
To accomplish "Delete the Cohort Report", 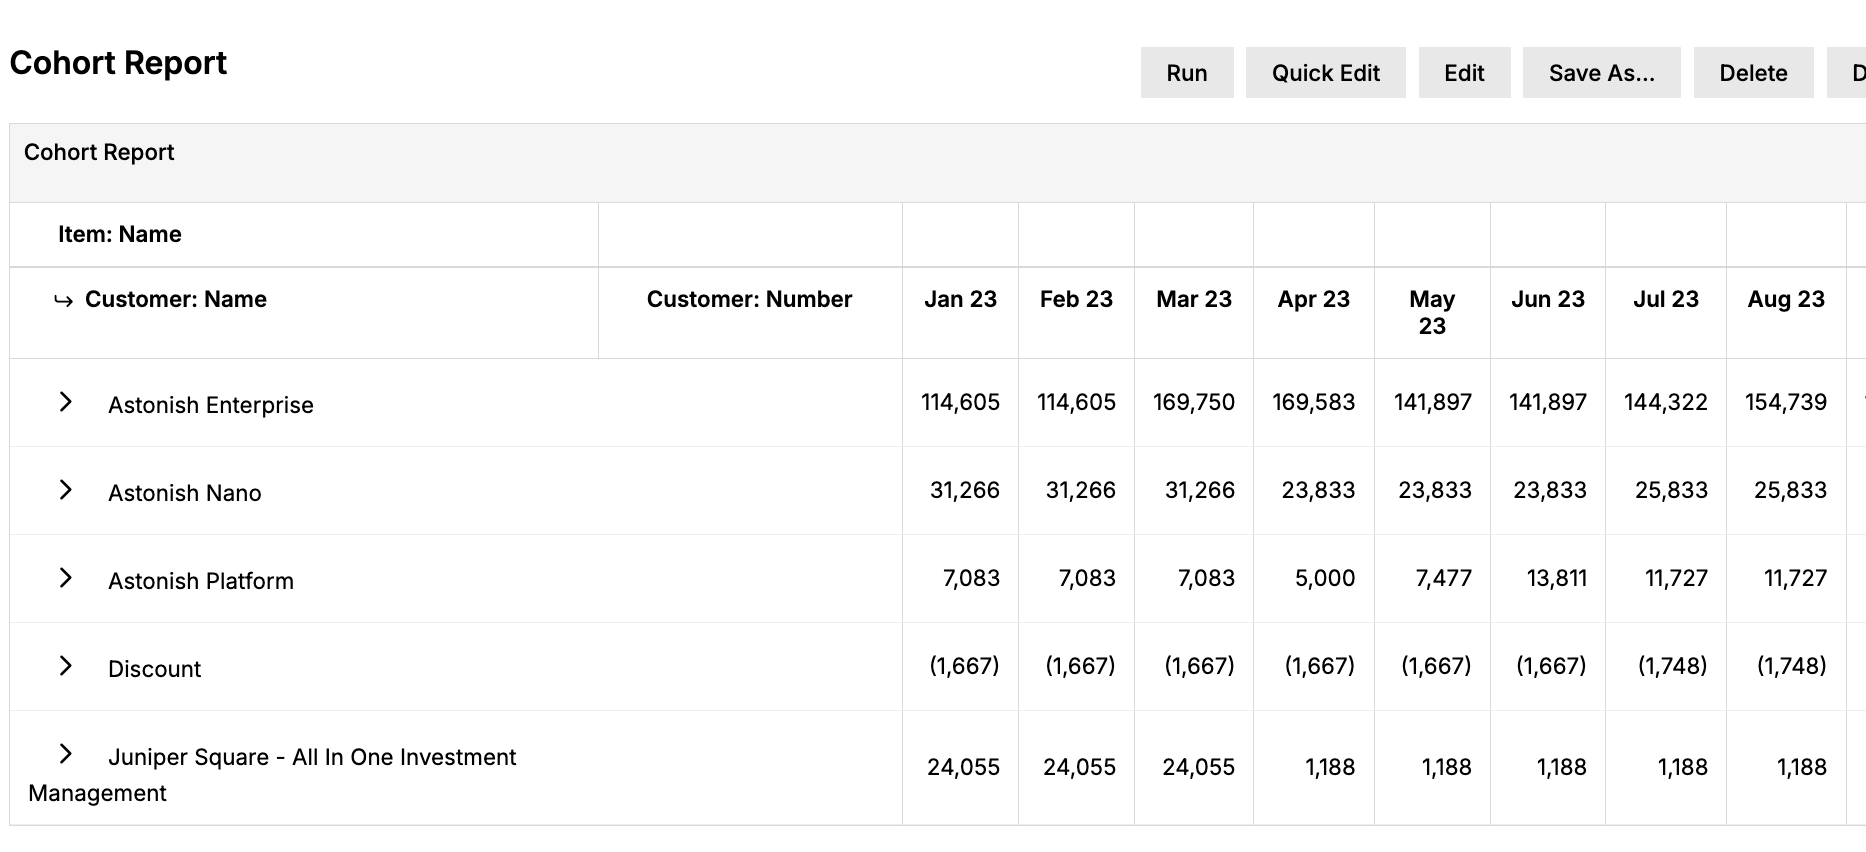I will click(1754, 73).
